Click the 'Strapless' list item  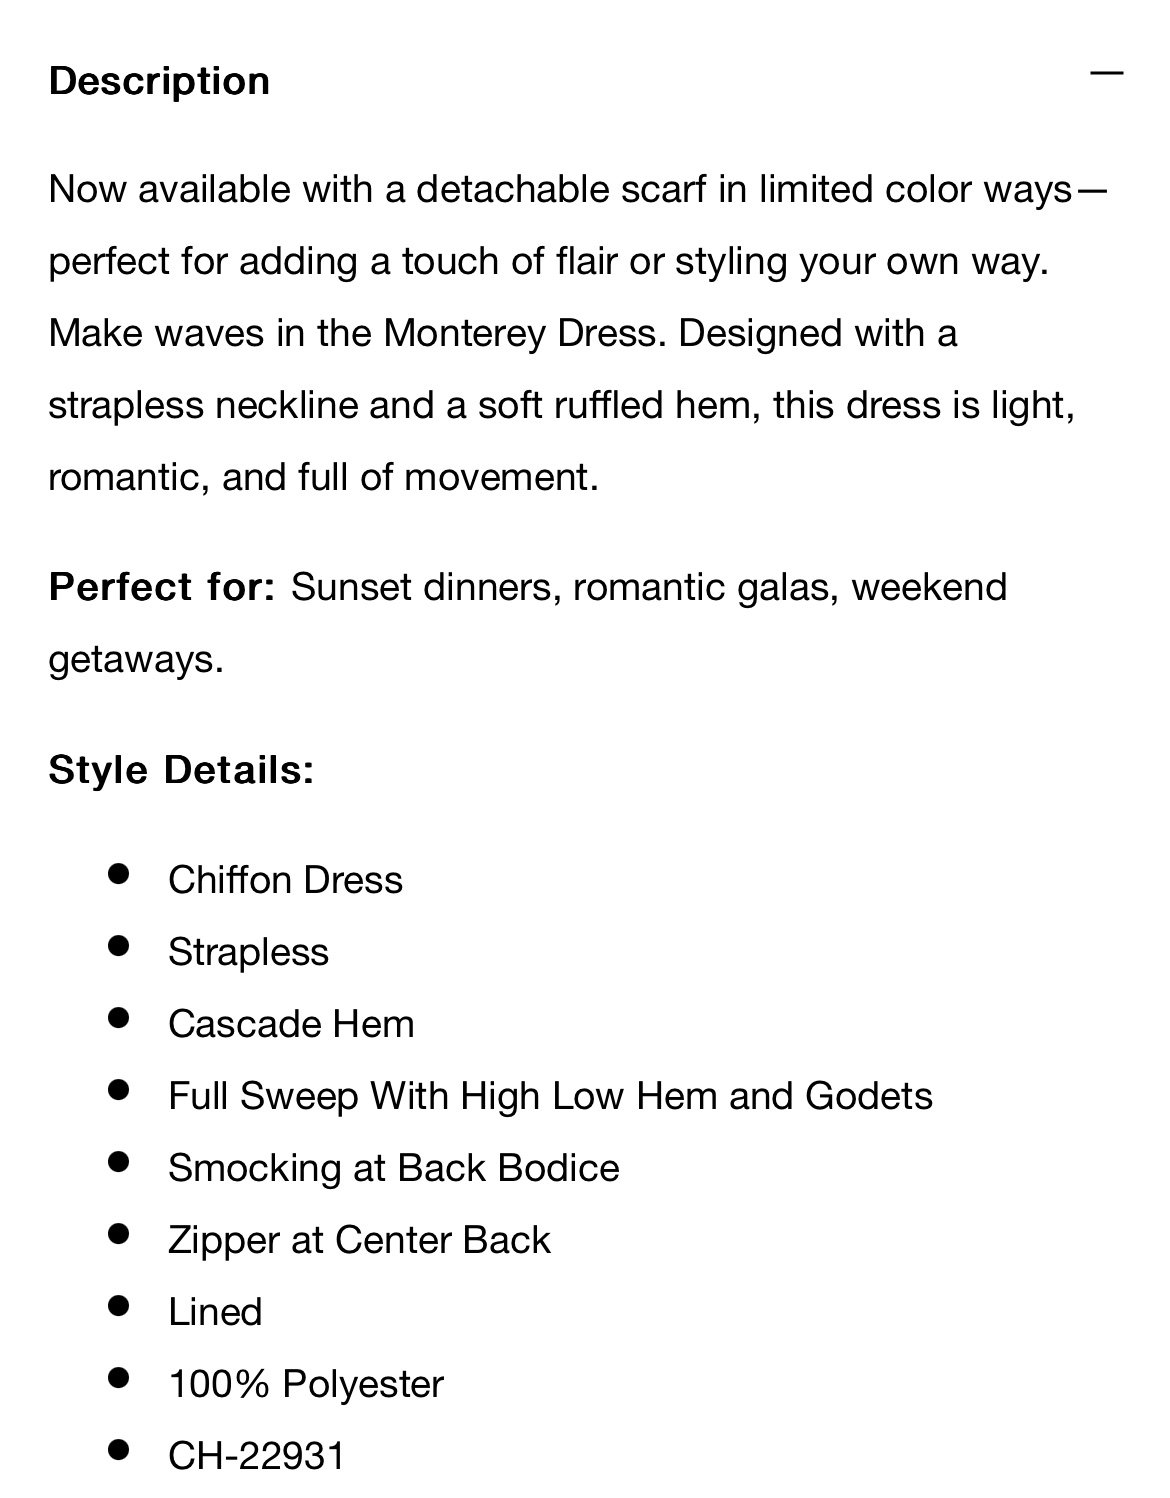[x=248, y=952]
